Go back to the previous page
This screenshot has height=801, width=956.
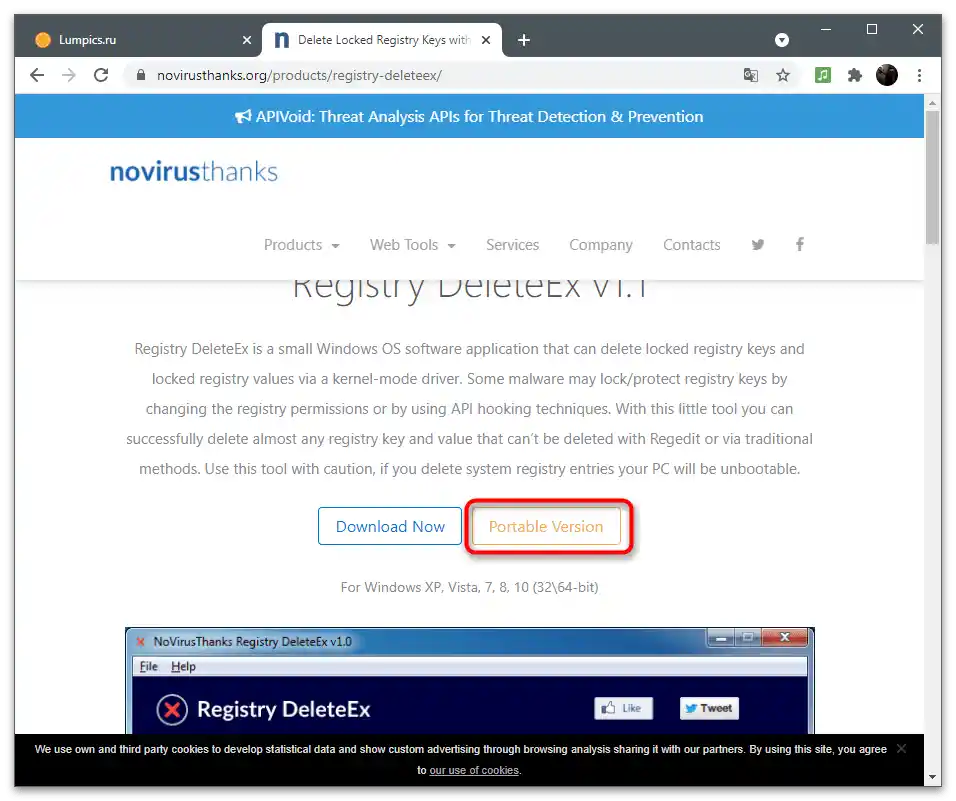click(x=37, y=75)
